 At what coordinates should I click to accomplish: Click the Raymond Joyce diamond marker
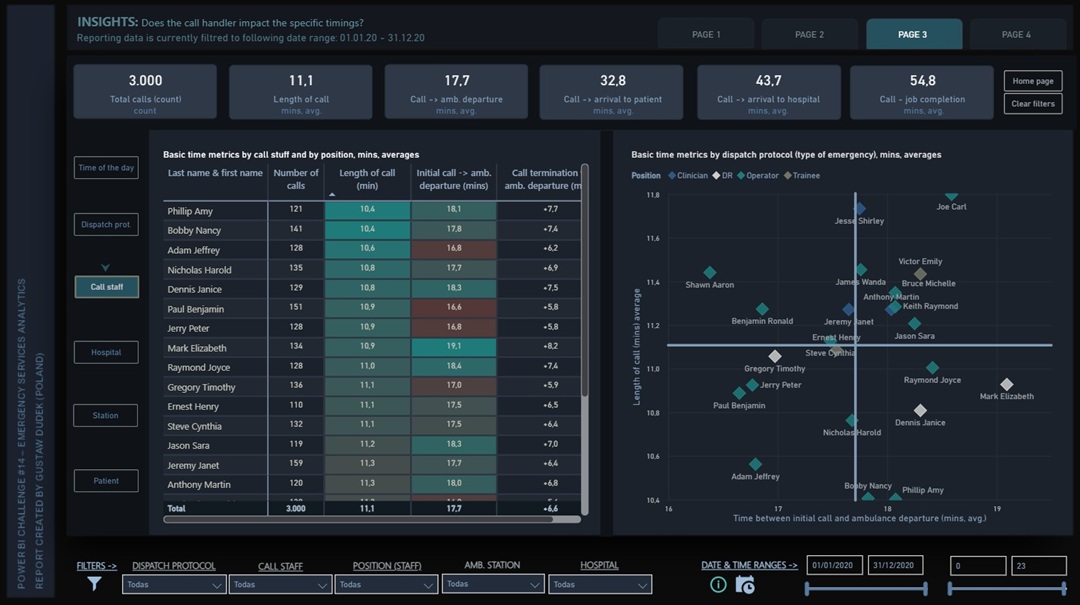pos(932,368)
